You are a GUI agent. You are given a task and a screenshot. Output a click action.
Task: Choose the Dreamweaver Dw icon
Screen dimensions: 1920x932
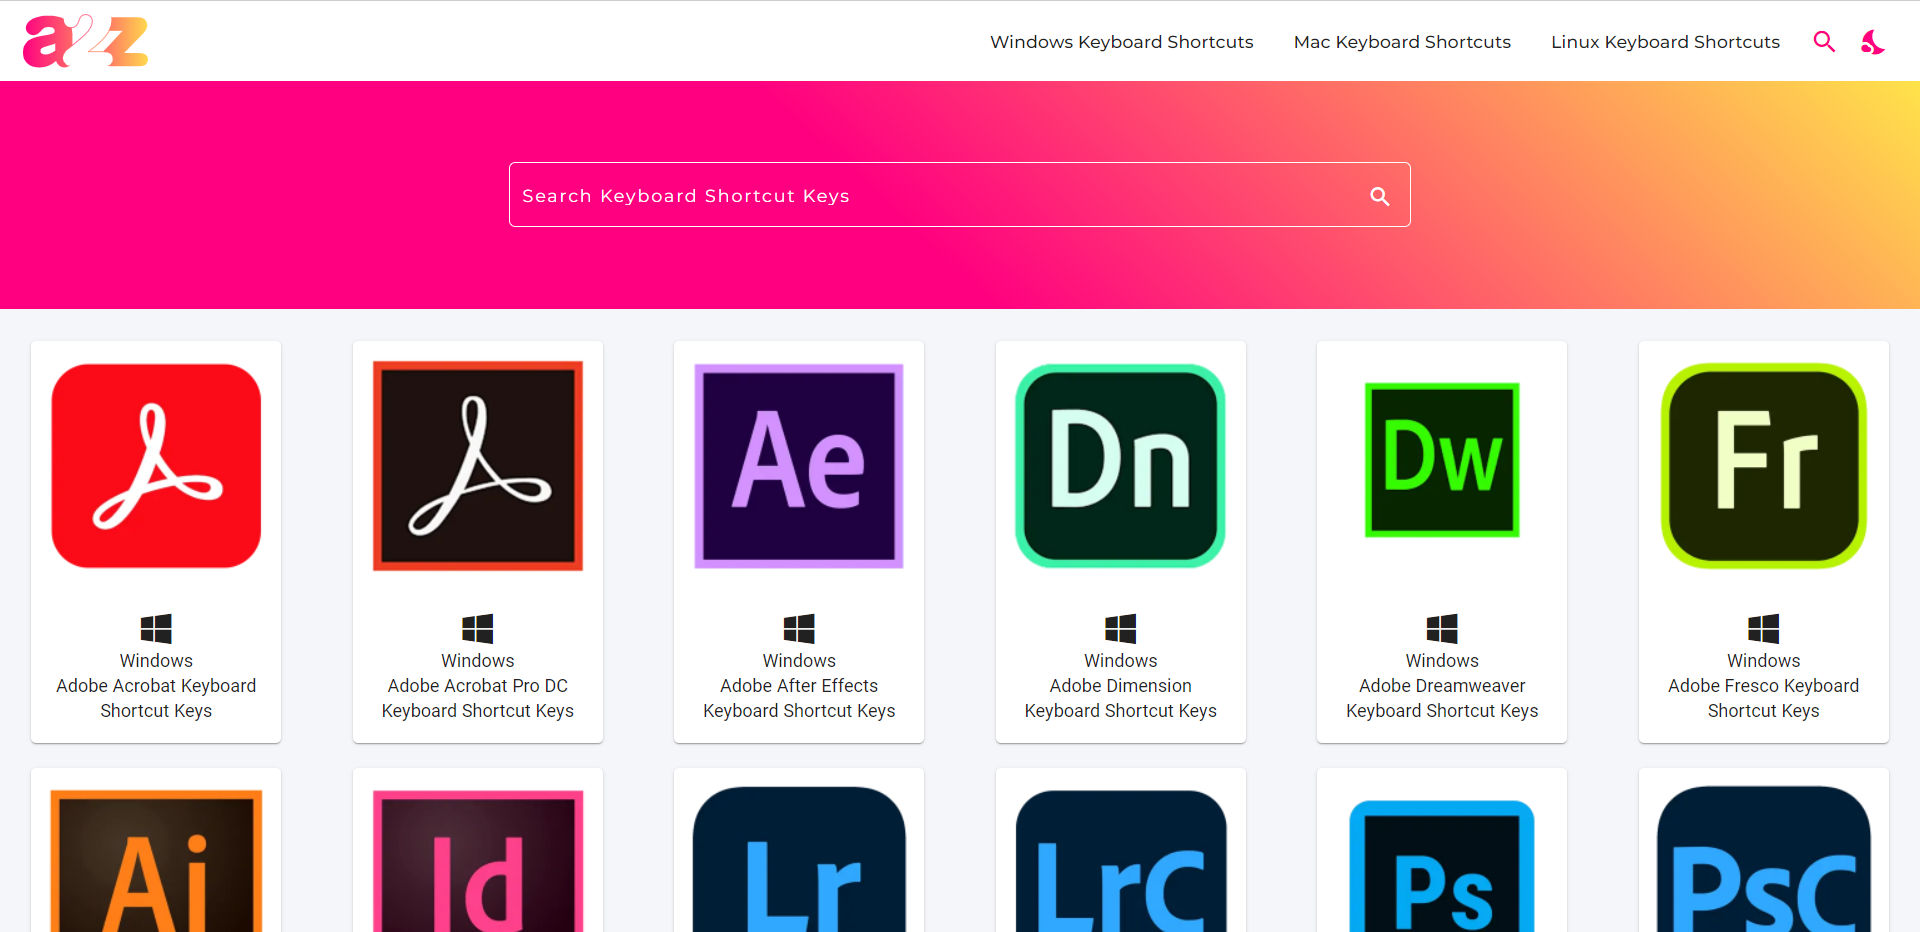[1442, 460]
